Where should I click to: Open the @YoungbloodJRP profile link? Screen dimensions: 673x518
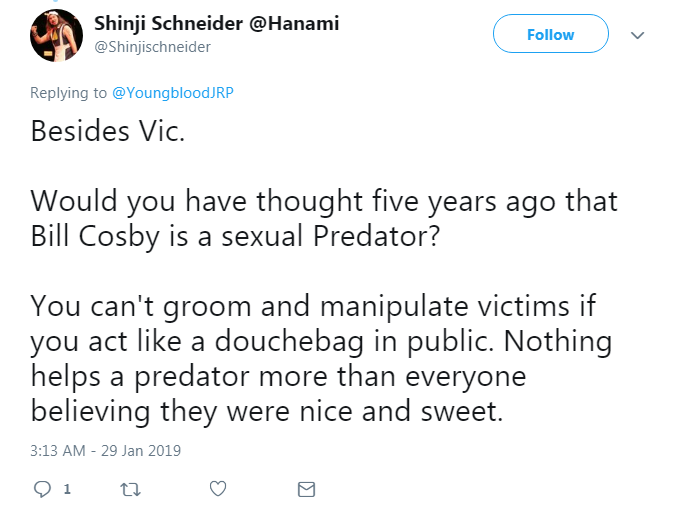click(x=173, y=93)
